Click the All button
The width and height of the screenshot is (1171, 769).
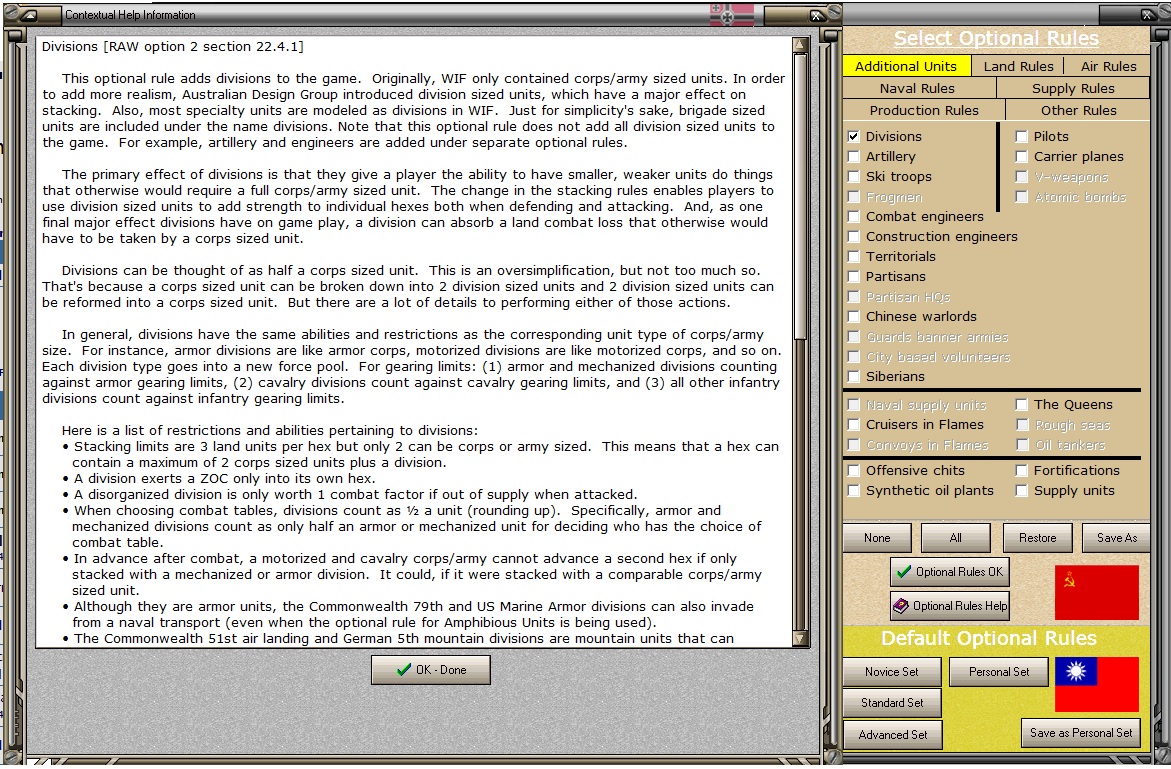tap(955, 538)
